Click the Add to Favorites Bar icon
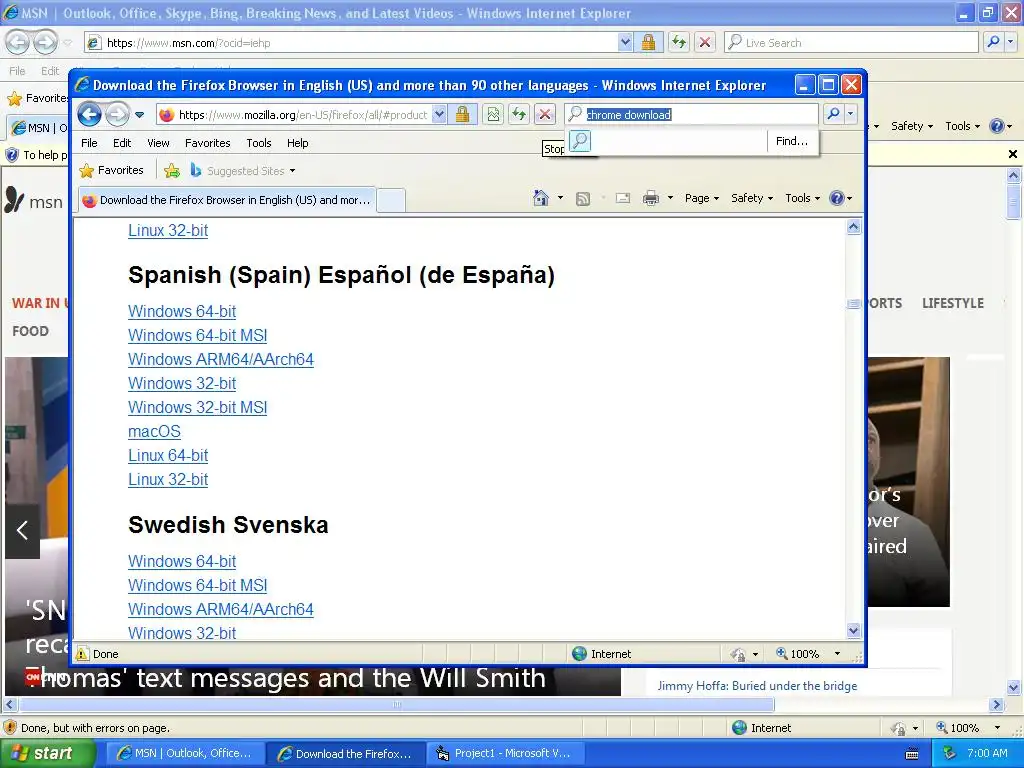Viewport: 1024px width, 768px height. [172, 171]
